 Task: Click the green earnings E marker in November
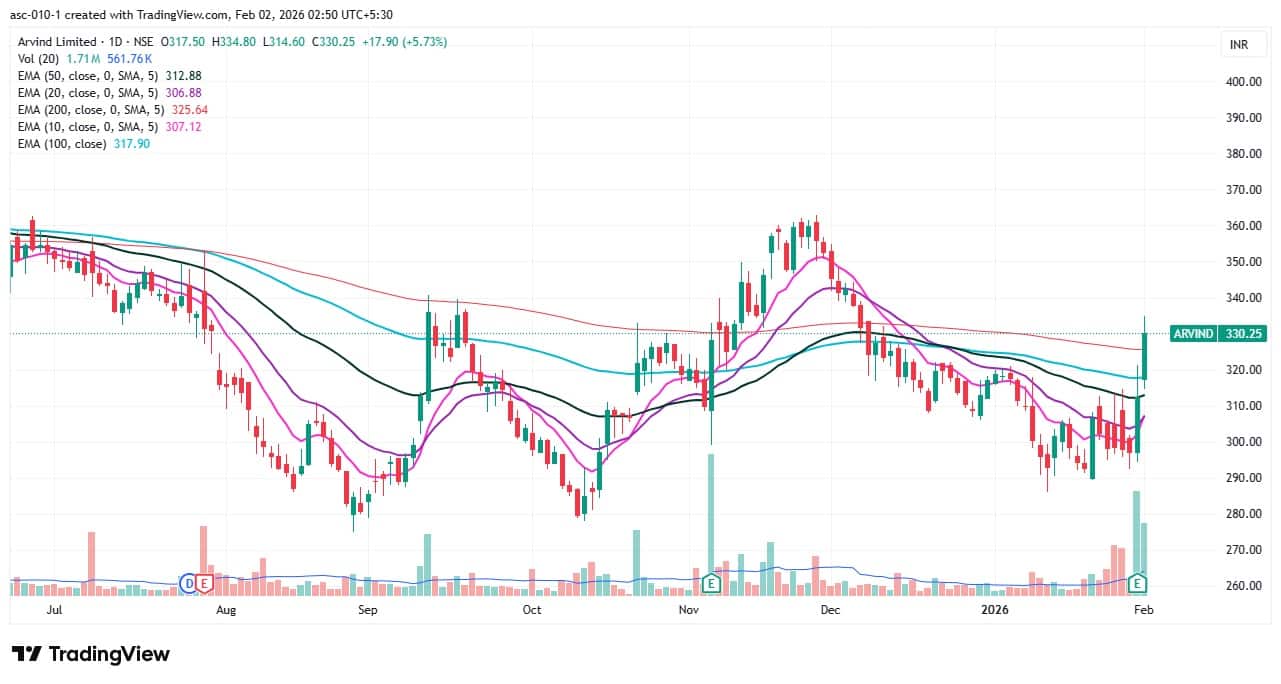point(712,582)
